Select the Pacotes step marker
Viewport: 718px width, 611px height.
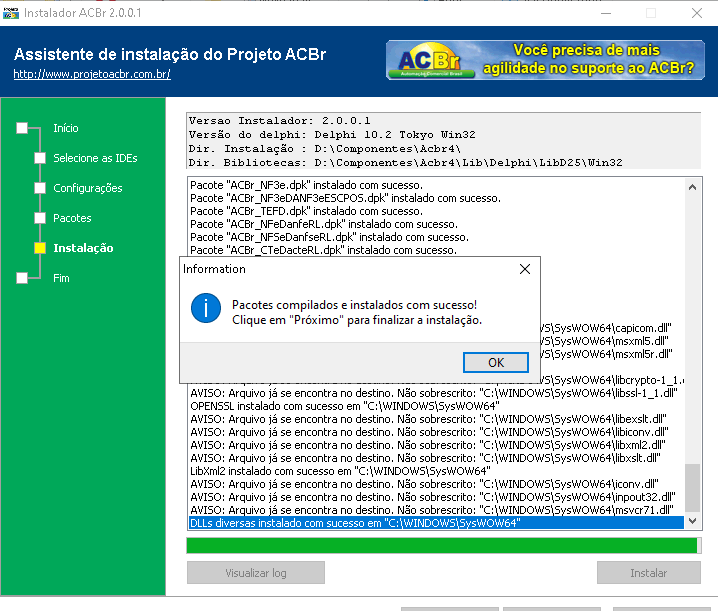coord(40,218)
